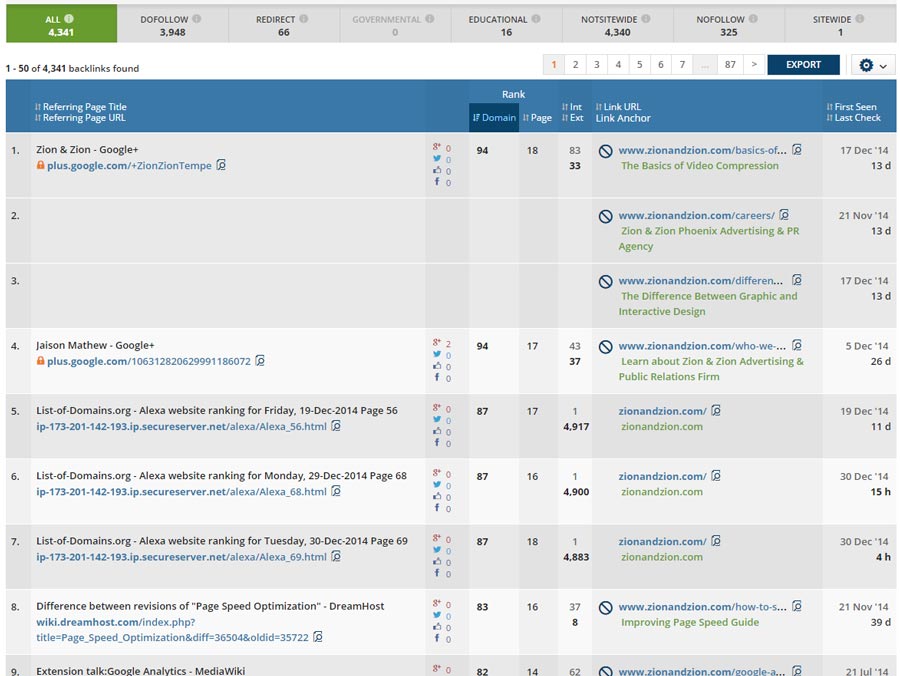Preview link basics-of... with magnifier icon
The width and height of the screenshot is (900, 676).
(x=797, y=150)
